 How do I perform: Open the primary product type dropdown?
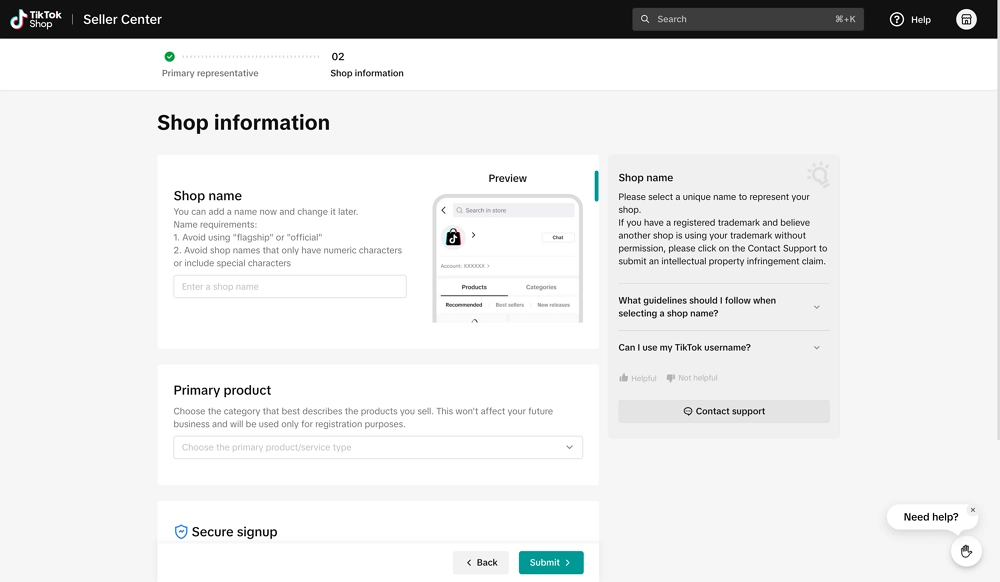[378, 447]
